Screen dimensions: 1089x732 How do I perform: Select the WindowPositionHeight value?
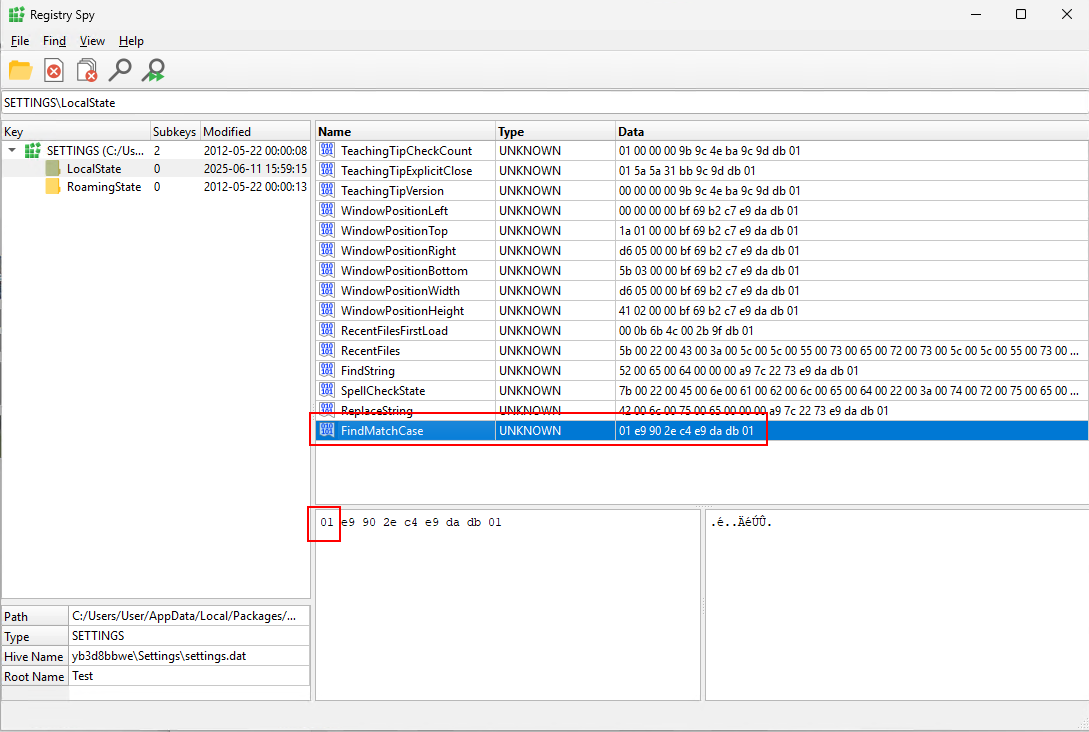point(402,311)
